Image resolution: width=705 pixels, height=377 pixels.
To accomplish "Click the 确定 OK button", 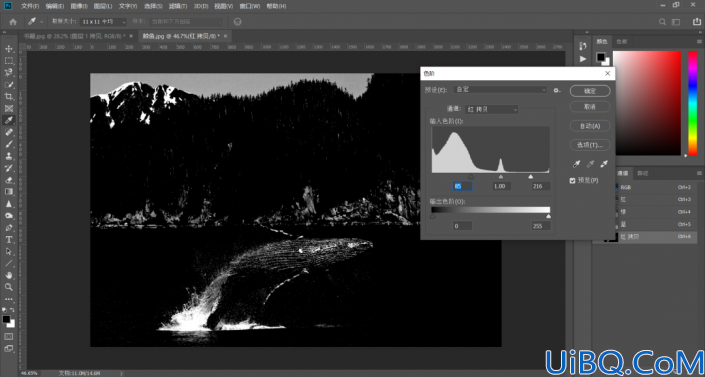I will [590, 91].
